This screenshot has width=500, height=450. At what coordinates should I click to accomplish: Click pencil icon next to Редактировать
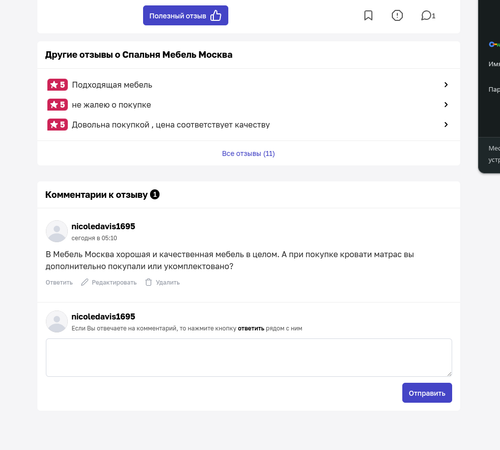85,282
